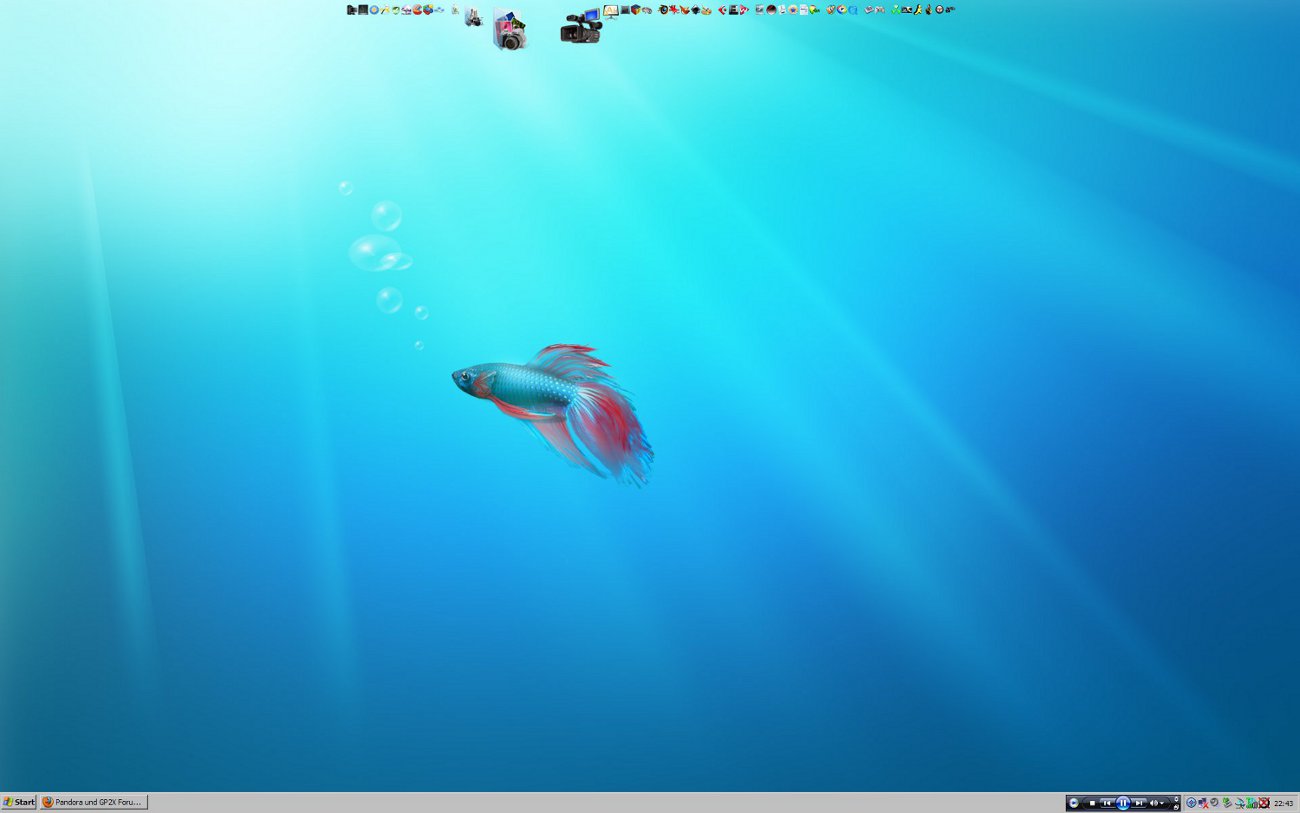The width and height of the screenshot is (1300, 813).
Task: Launch the video camcorder dock icon
Action: [579, 28]
